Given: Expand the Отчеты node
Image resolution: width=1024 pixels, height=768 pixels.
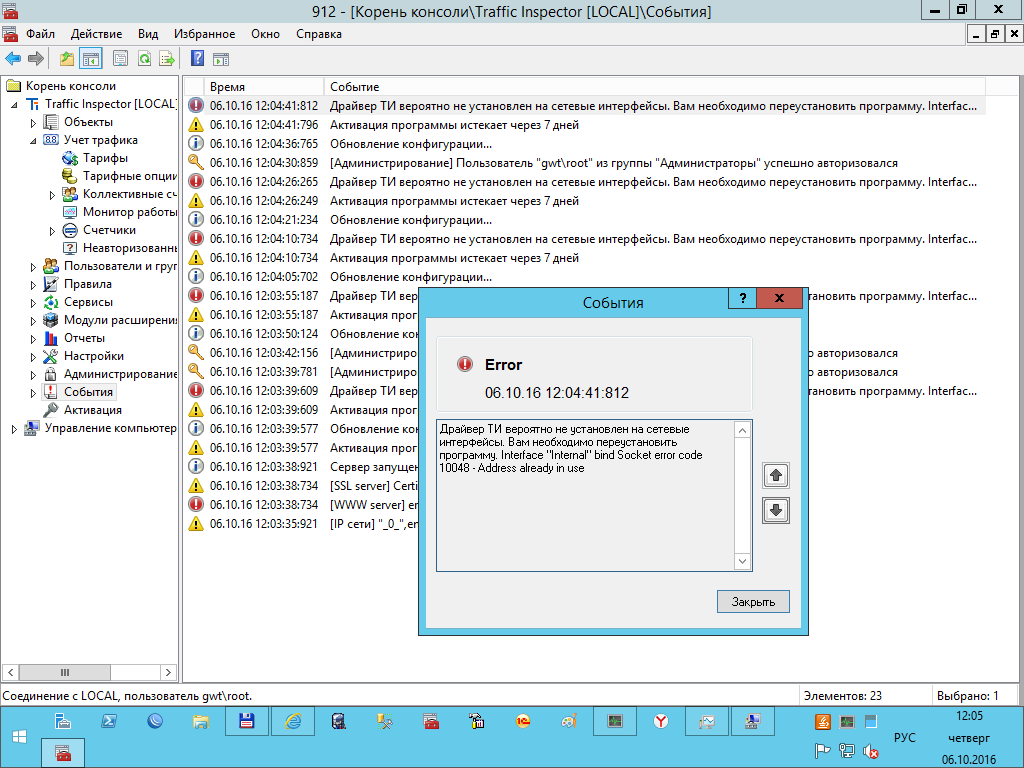Looking at the screenshot, I should click(33, 339).
